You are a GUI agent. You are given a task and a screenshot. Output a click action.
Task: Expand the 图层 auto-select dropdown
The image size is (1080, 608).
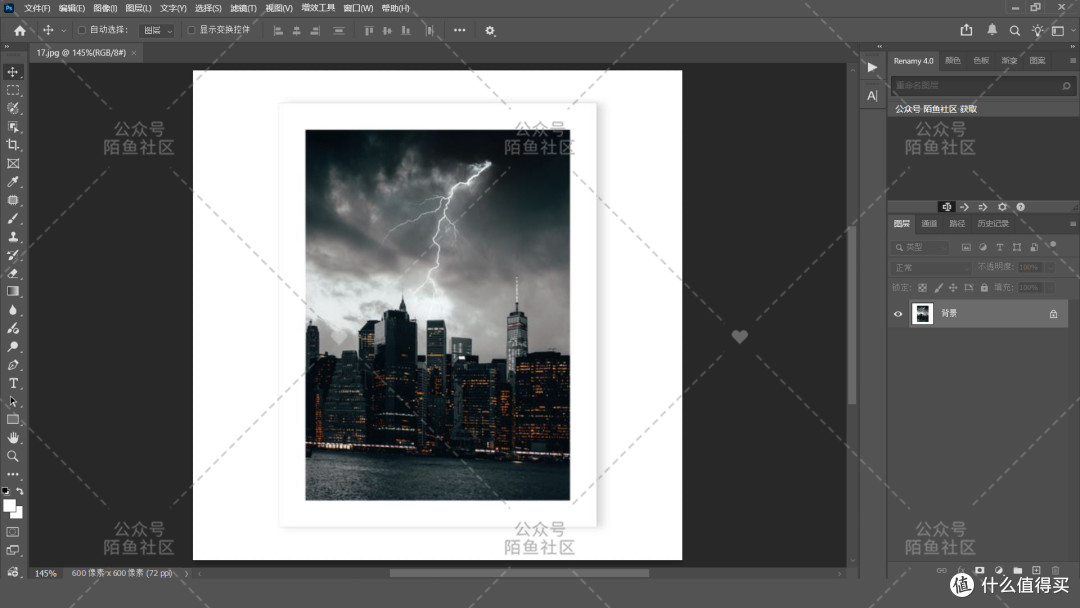click(157, 30)
